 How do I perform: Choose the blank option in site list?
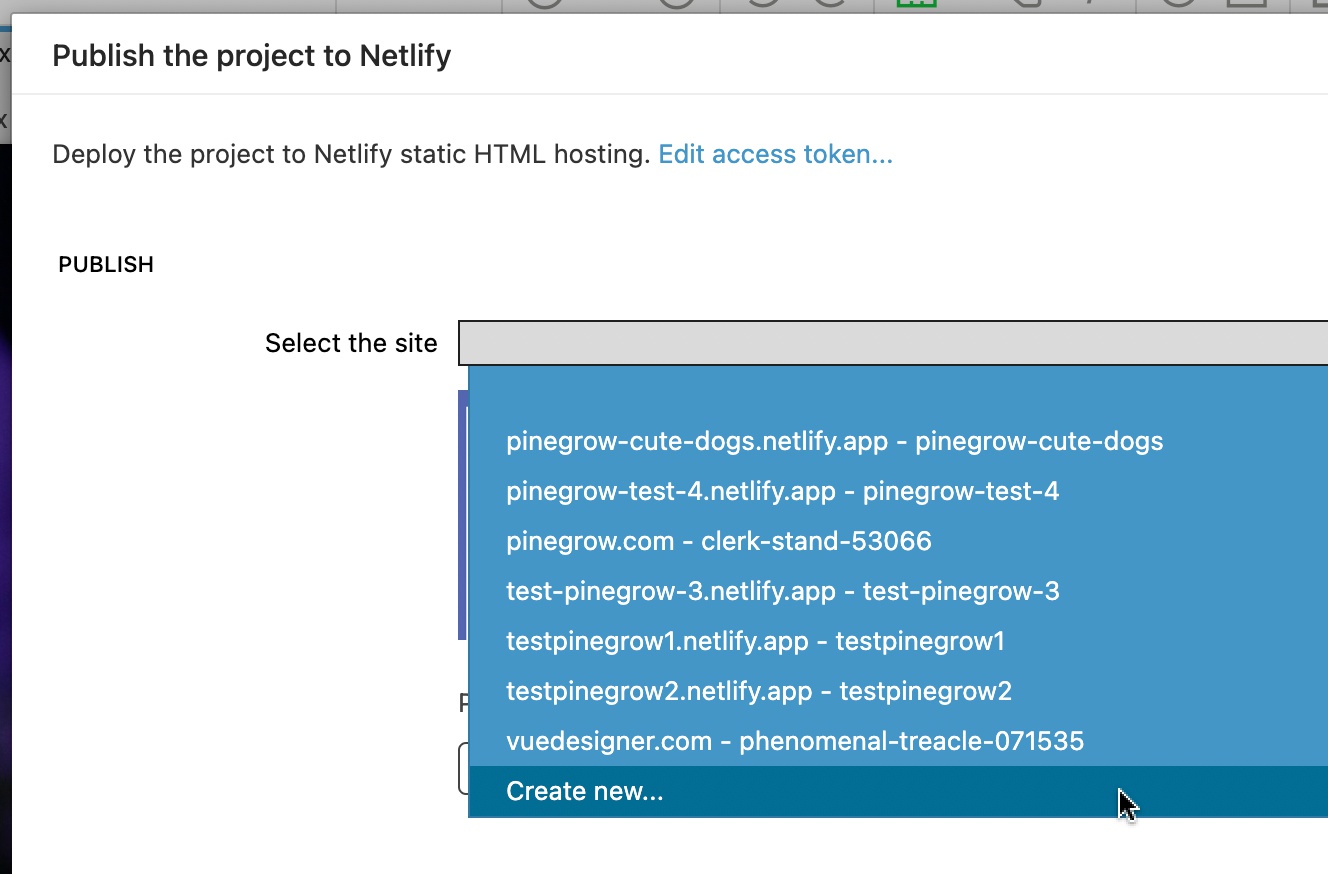(x=898, y=391)
